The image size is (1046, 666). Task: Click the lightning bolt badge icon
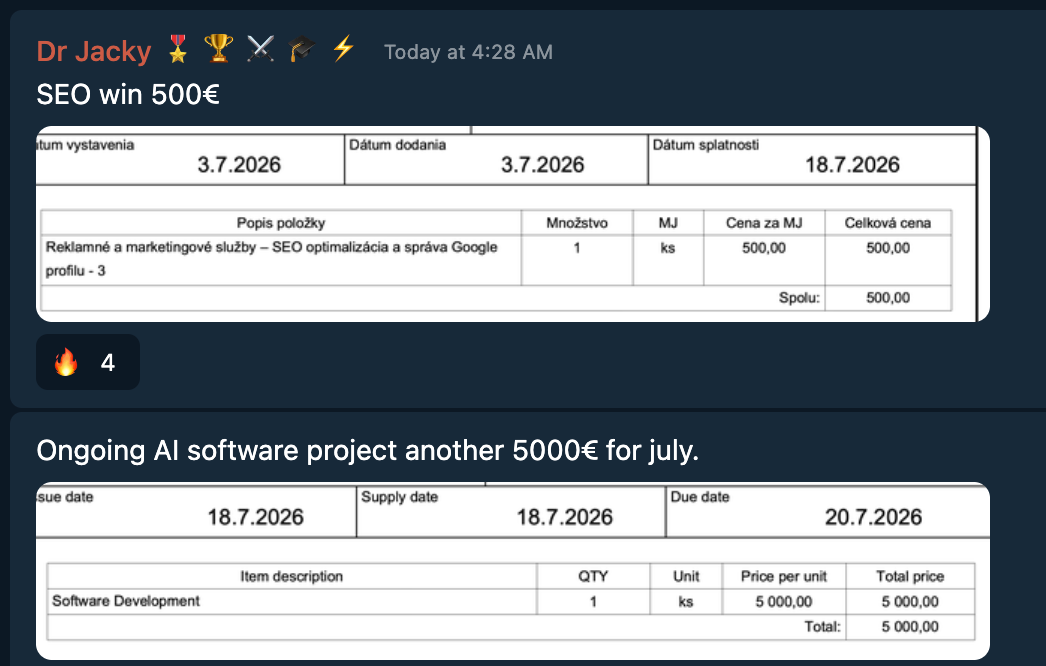click(x=343, y=49)
